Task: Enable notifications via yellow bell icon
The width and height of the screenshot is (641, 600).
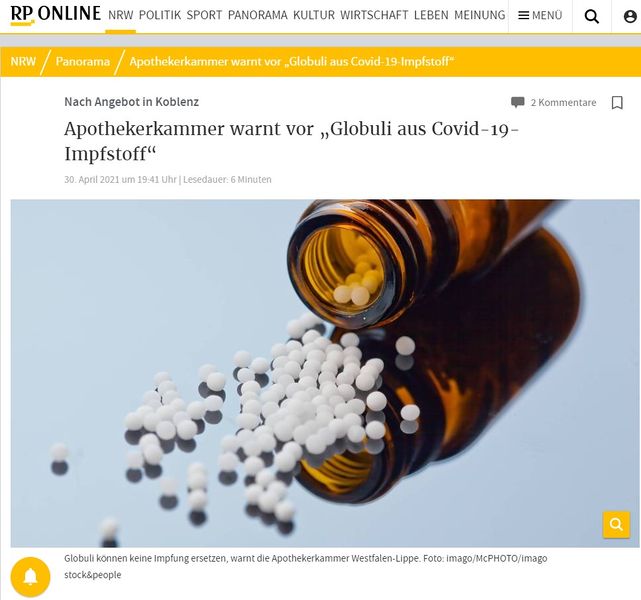Action: tap(30, 577)
